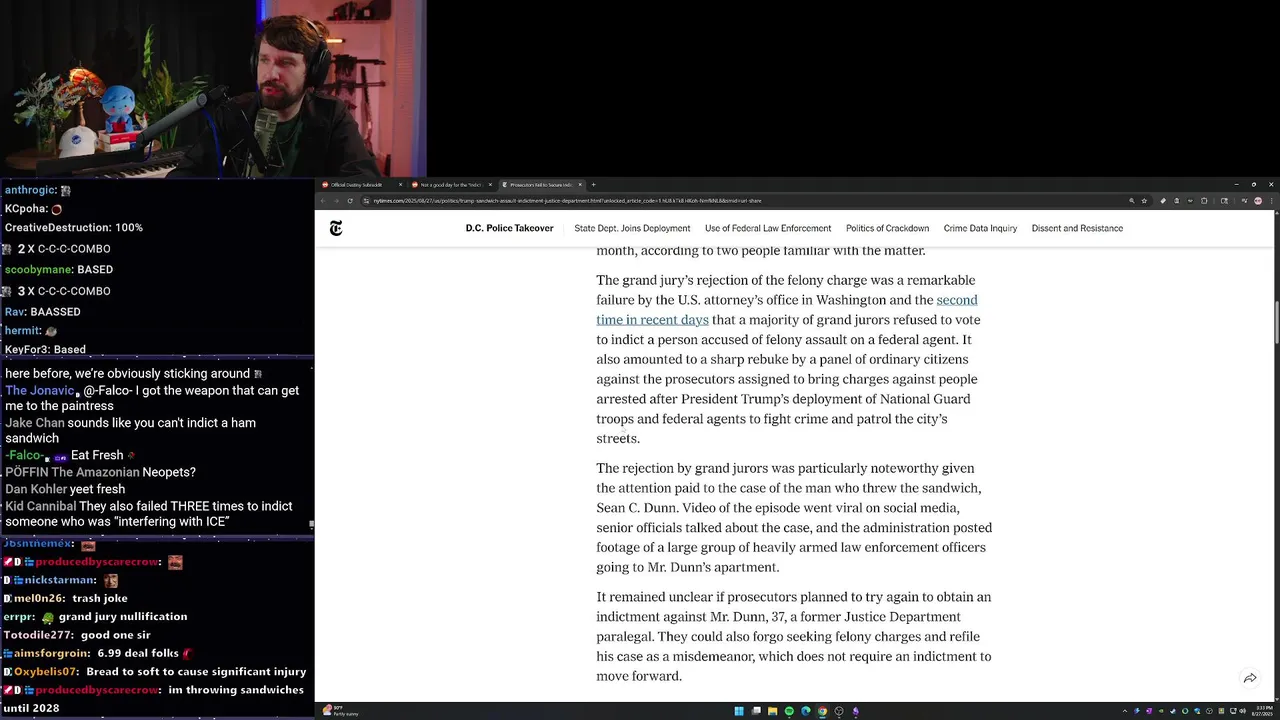Open 'Crime Data Inquiry' nav item
This screenshot has width=1280, height=720.
[x=980, y=229]
